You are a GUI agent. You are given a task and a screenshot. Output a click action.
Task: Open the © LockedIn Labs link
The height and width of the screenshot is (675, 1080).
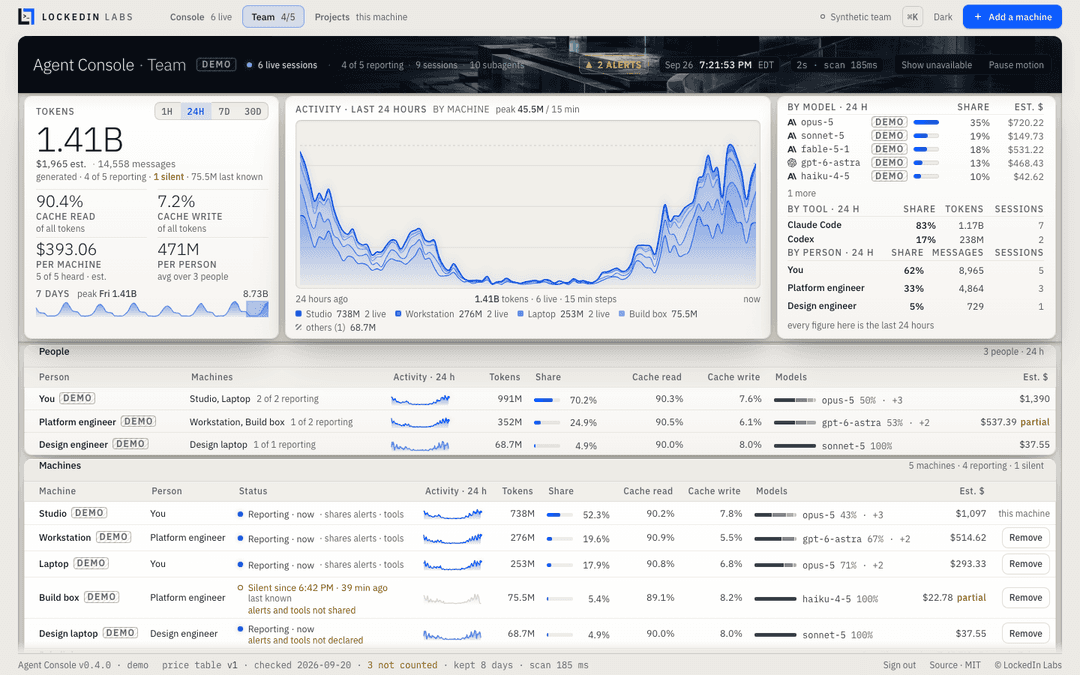pos(1028,665)
